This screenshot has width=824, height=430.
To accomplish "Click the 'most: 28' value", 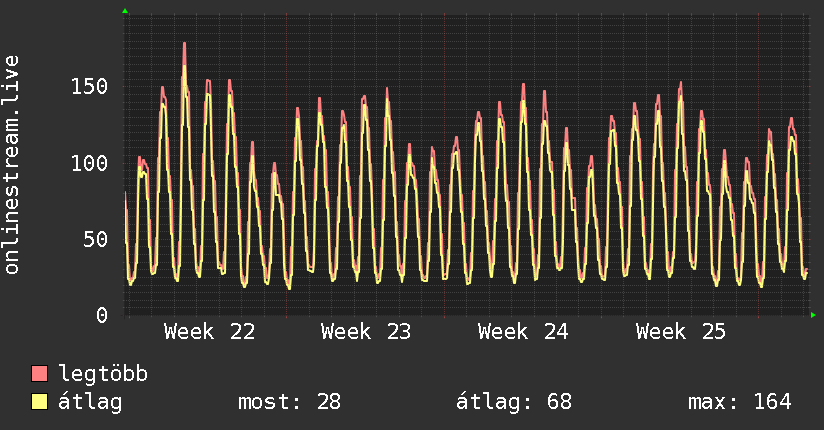I will (x=290, y=402).
